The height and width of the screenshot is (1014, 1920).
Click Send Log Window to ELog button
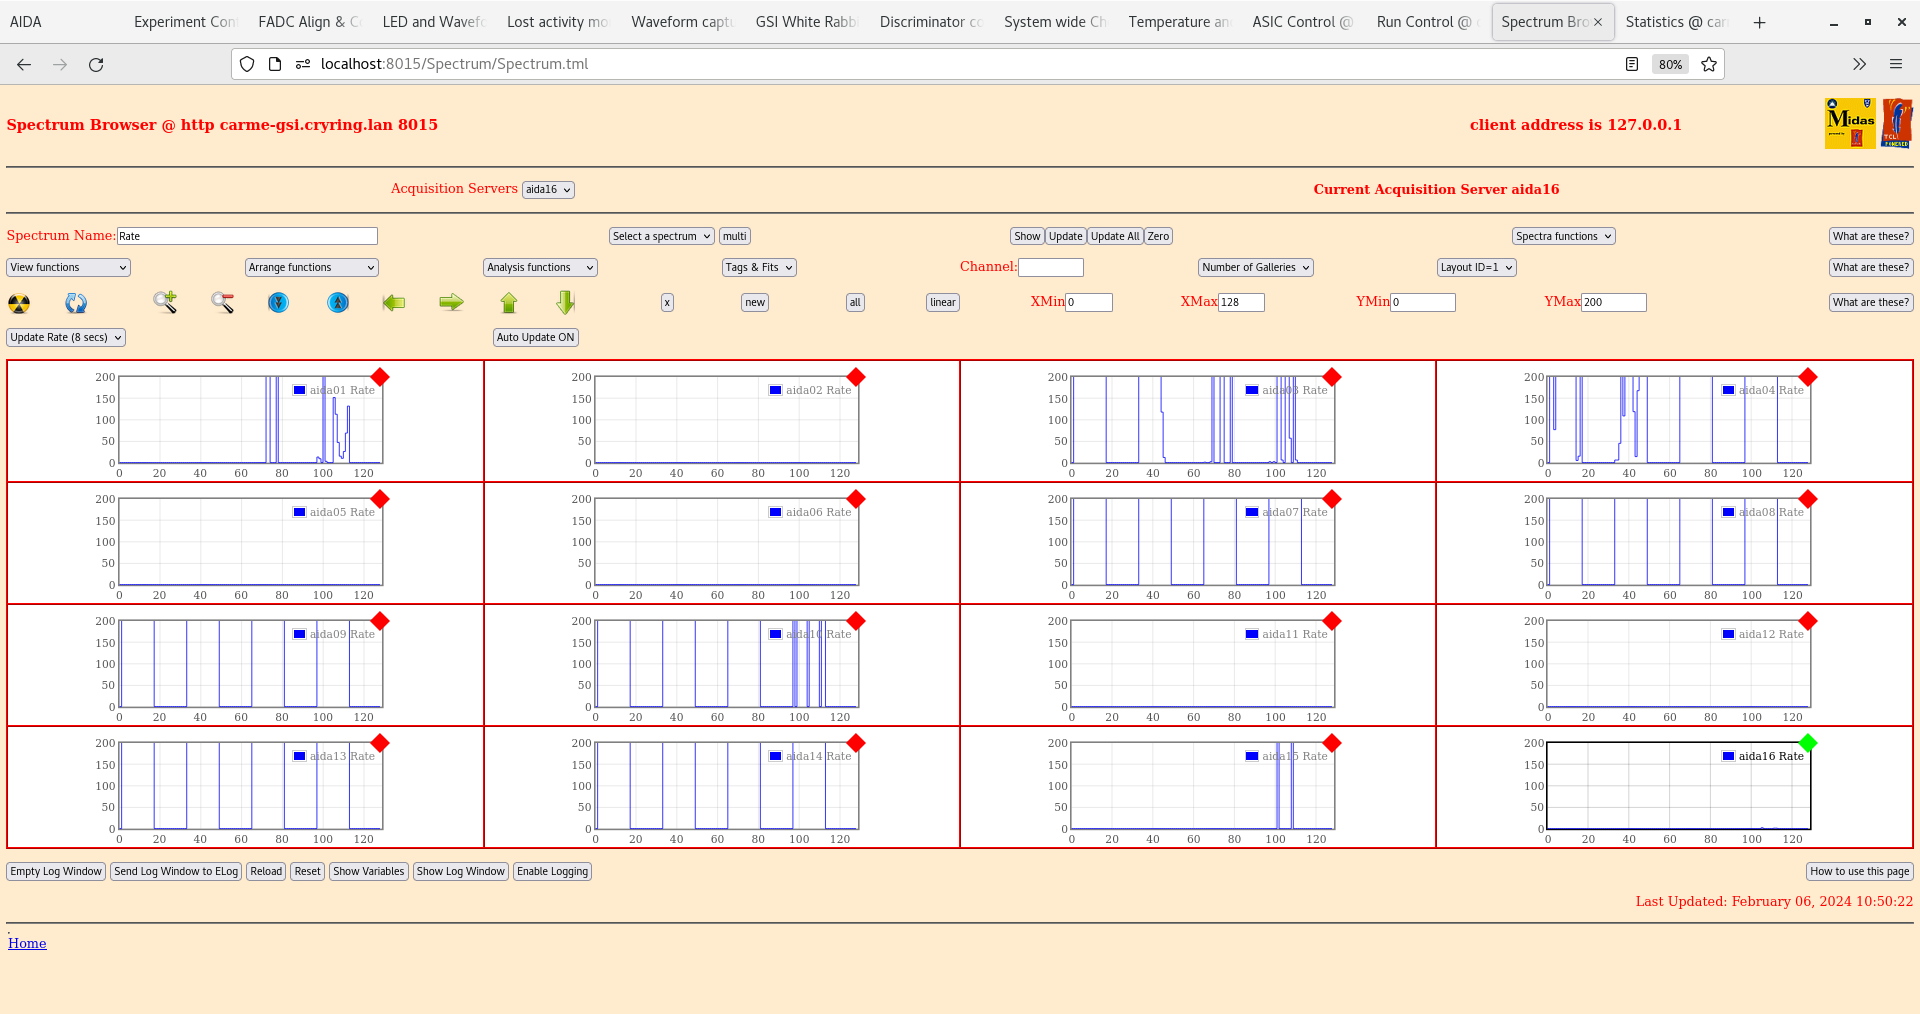pos(176,871)
